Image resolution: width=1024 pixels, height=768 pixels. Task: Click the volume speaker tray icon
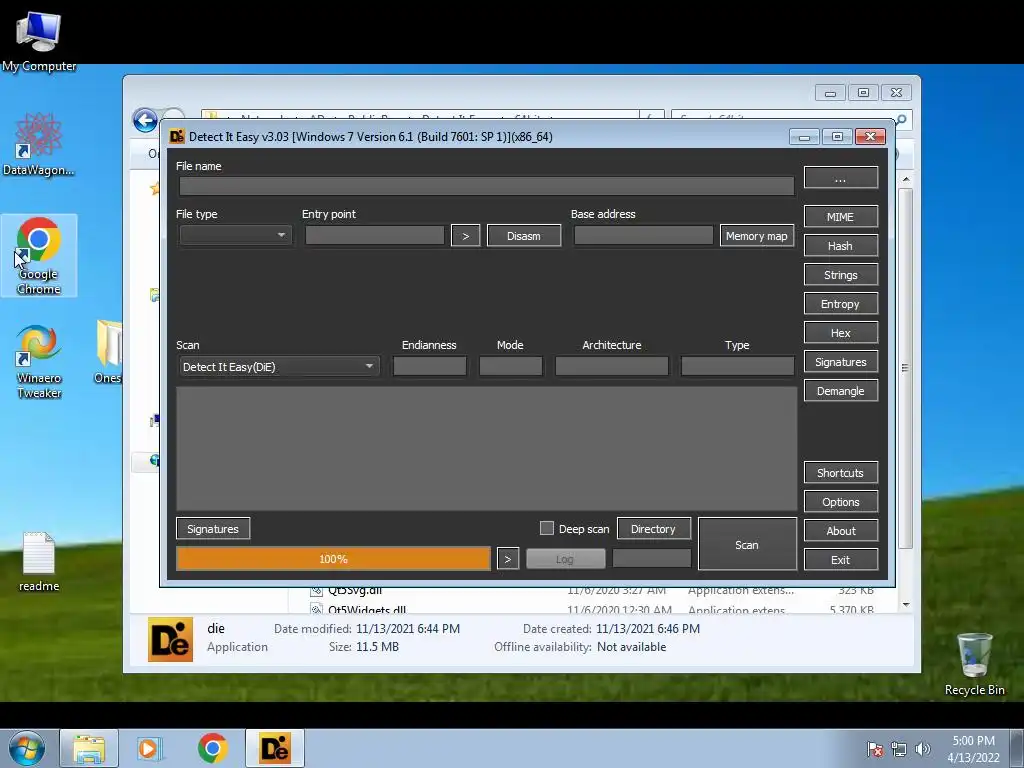pyautogui.click(x=923, y=749)
